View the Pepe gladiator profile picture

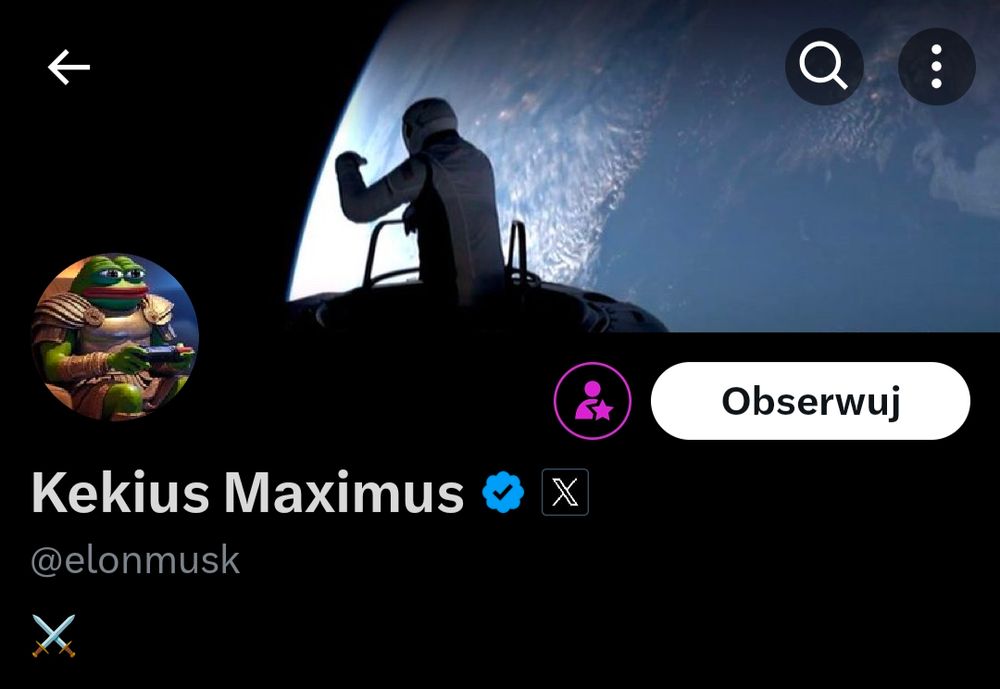pyautogui.click(x=115, y=337)
